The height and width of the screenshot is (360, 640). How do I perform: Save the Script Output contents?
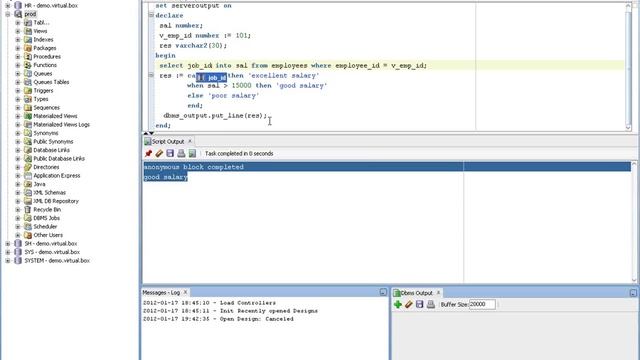coord(170,153)
